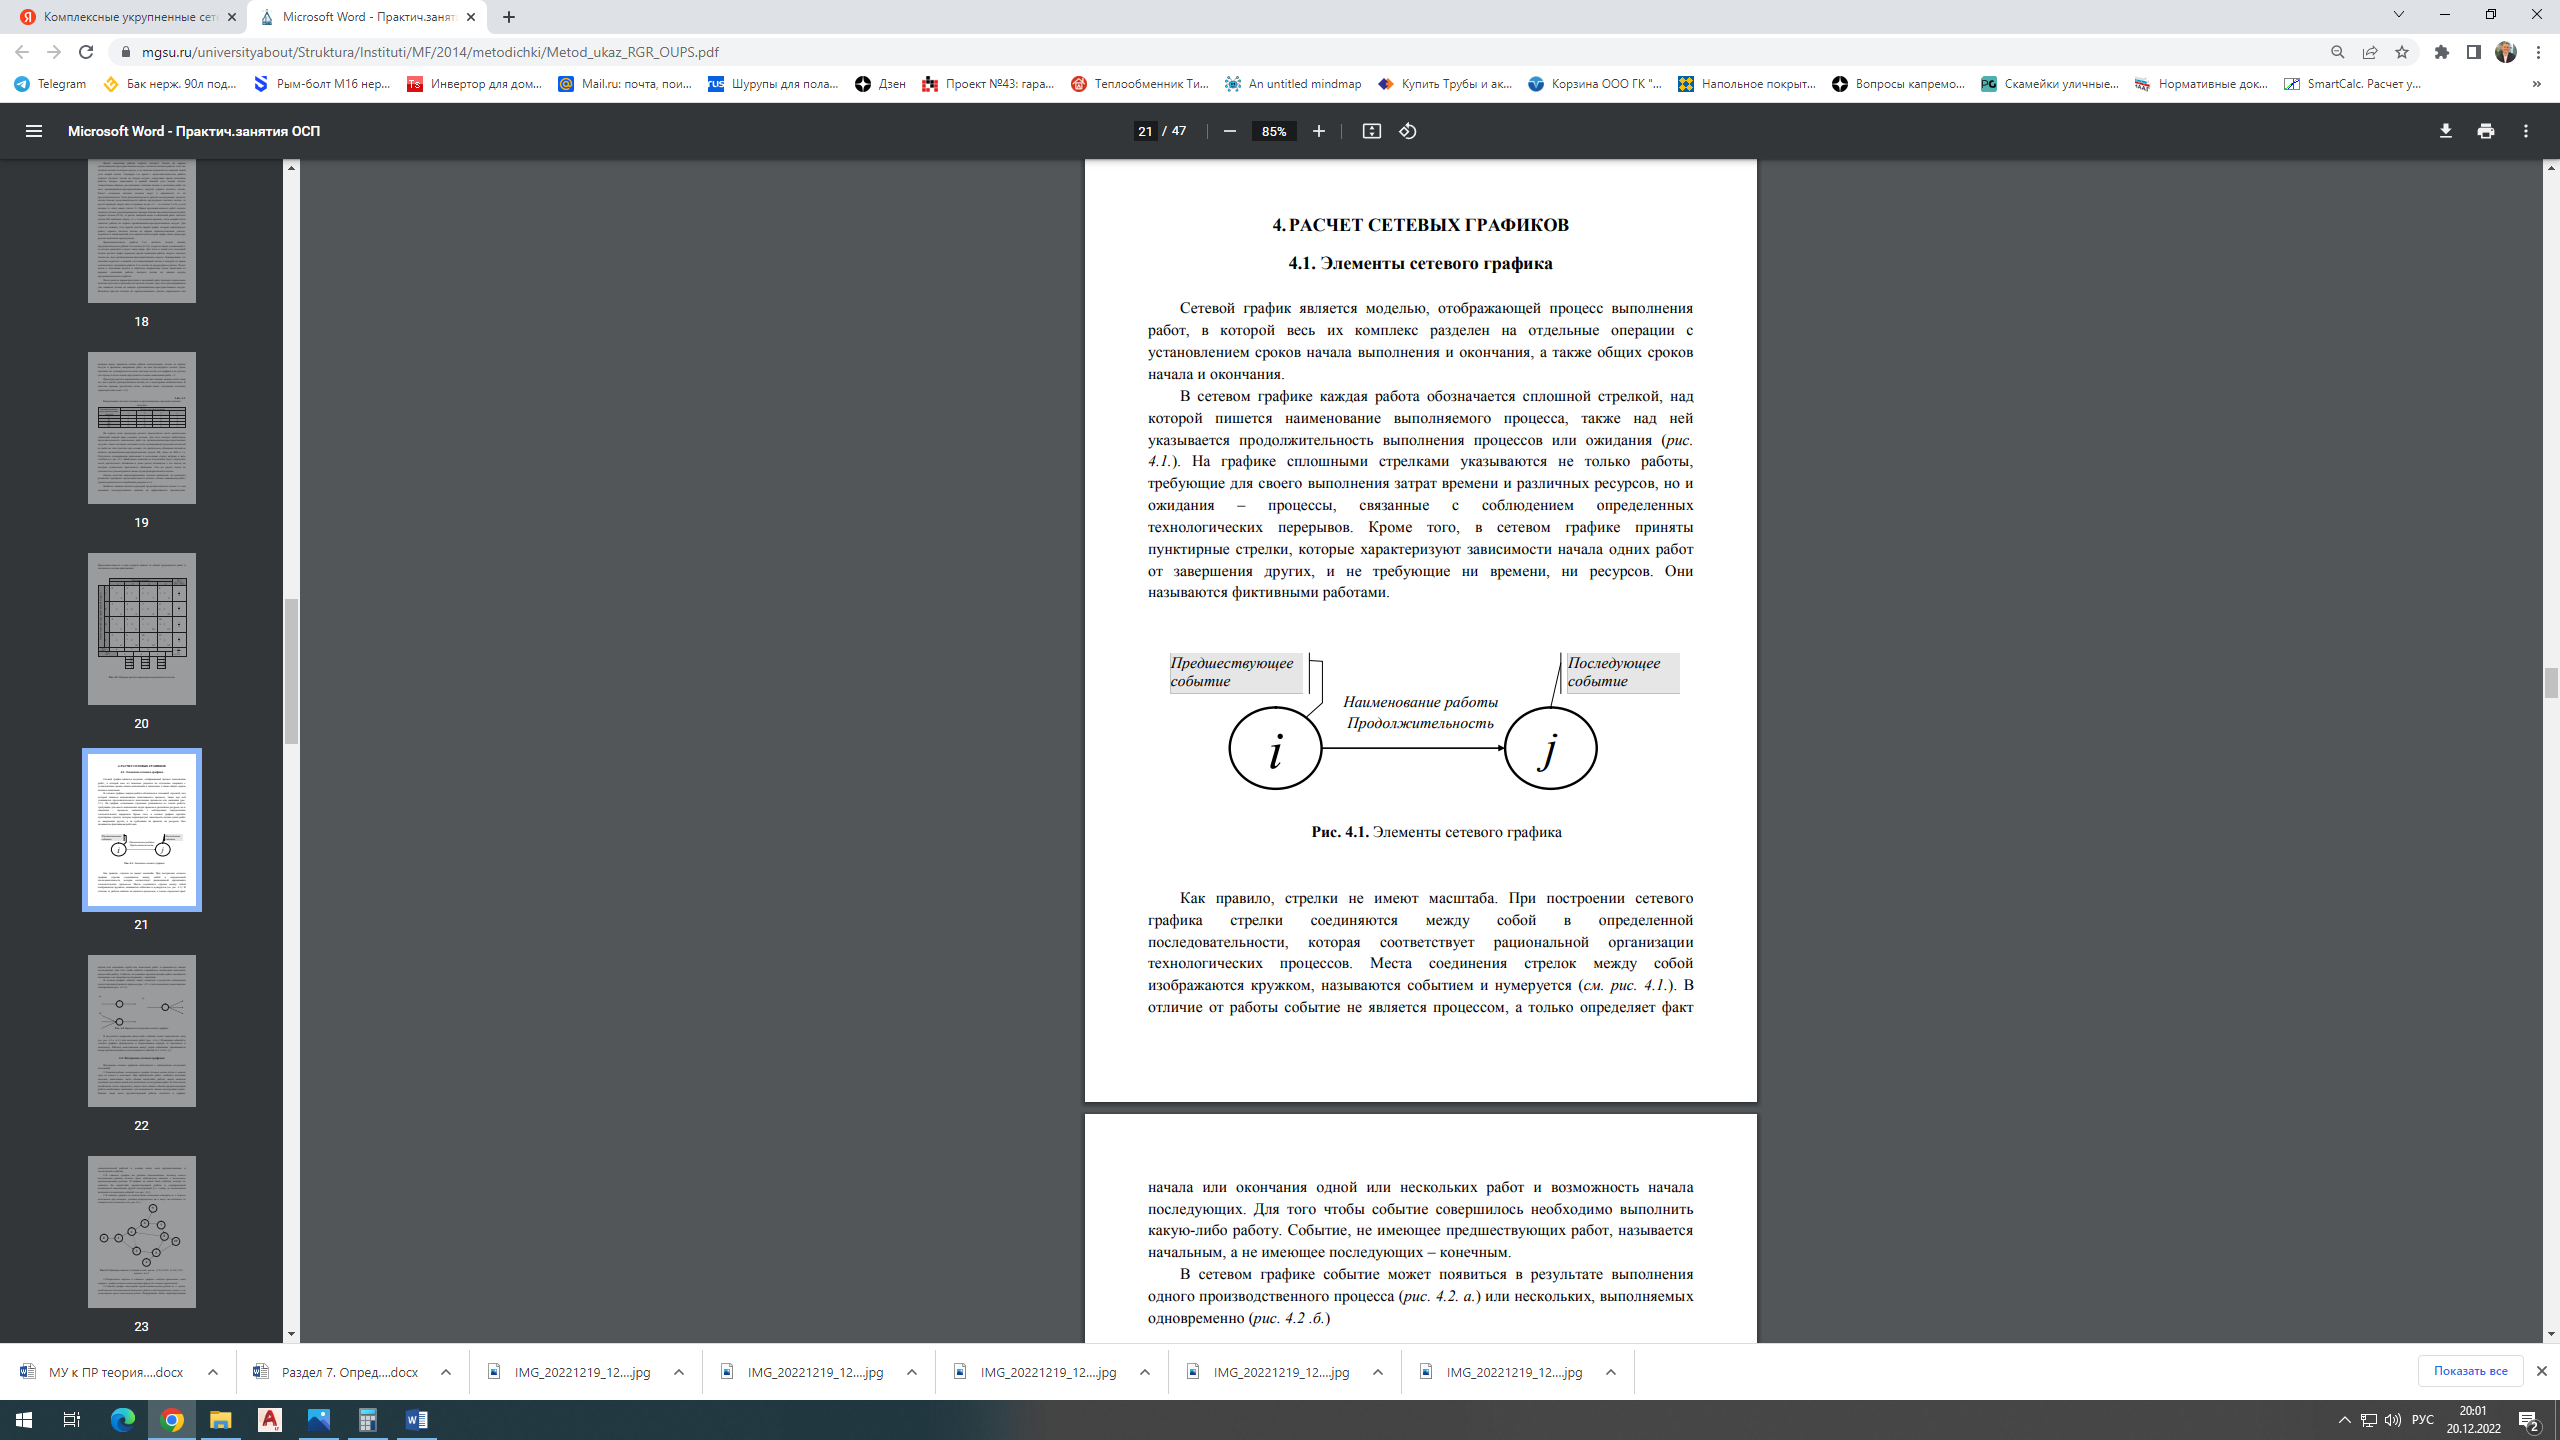Open File Explorer from taskbar
This screenshot has width=2560, height=1440.
point(220,1420)
